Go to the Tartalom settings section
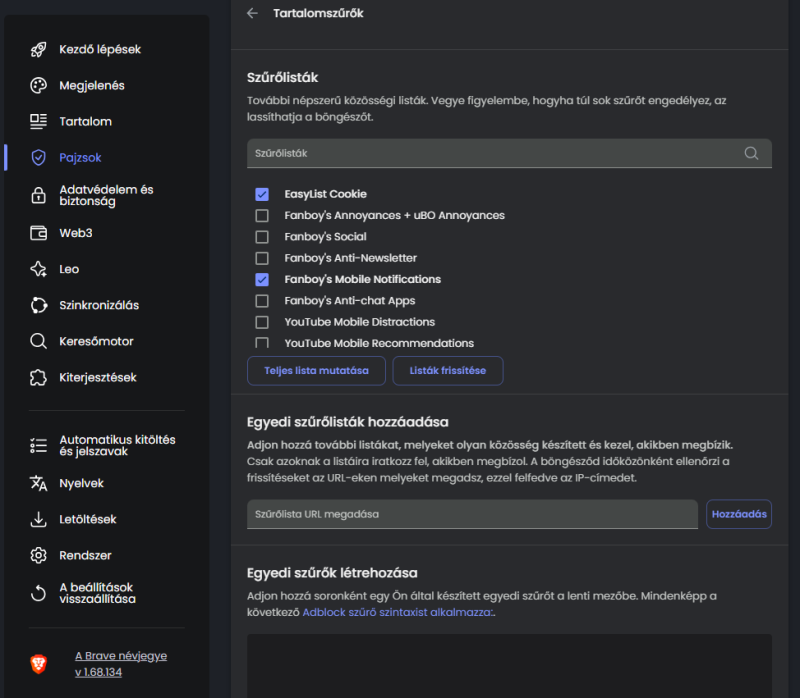 (85, 121)
